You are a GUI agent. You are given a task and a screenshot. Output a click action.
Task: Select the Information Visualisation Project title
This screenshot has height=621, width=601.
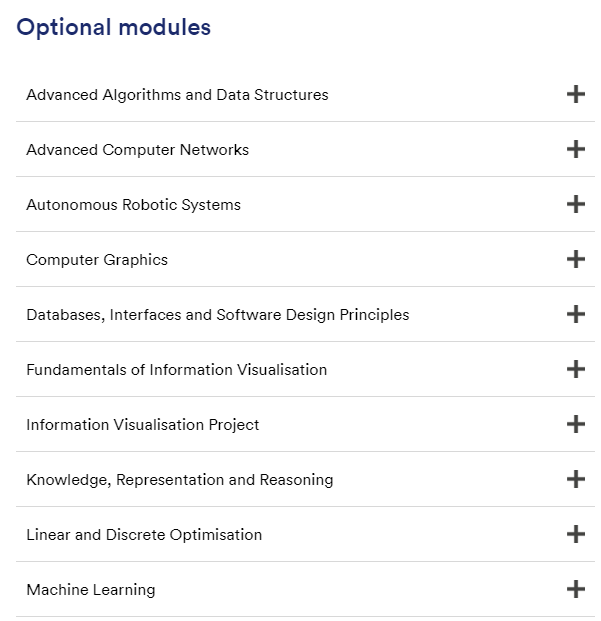[142, 425]
